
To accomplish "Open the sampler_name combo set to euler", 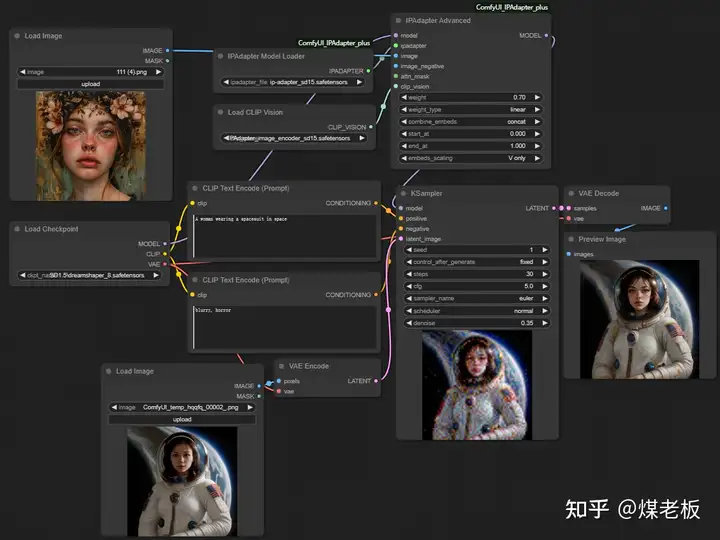I will tap(477, 298).
